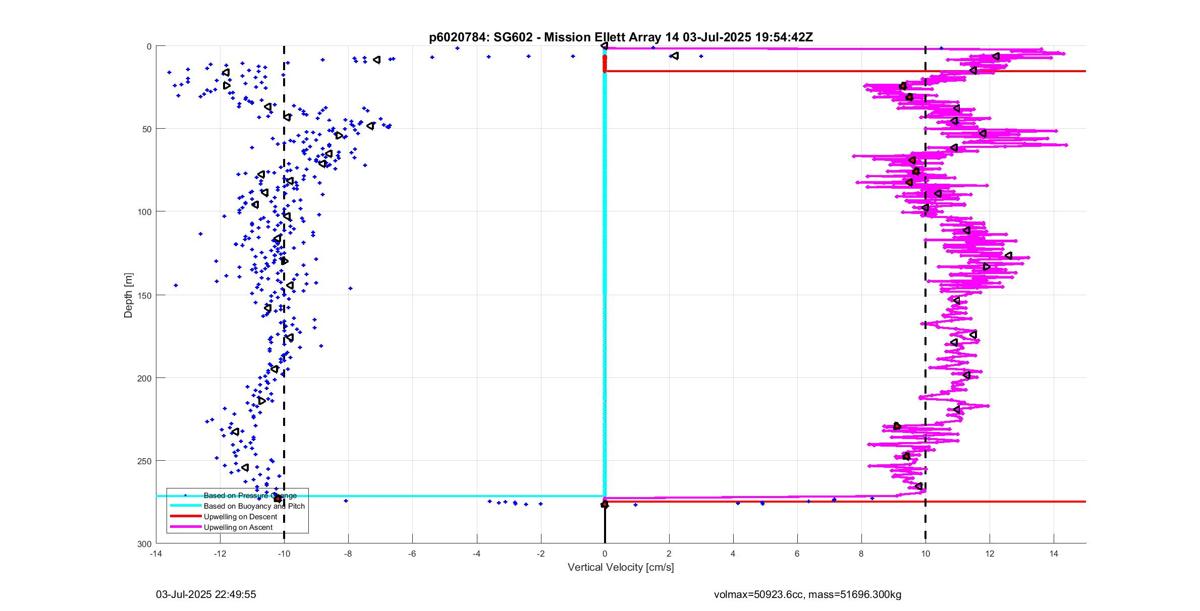Click x-axis tick label '-6'
Image resolution: width=1200 pixels, height=611 pixels.
point(412,552)
